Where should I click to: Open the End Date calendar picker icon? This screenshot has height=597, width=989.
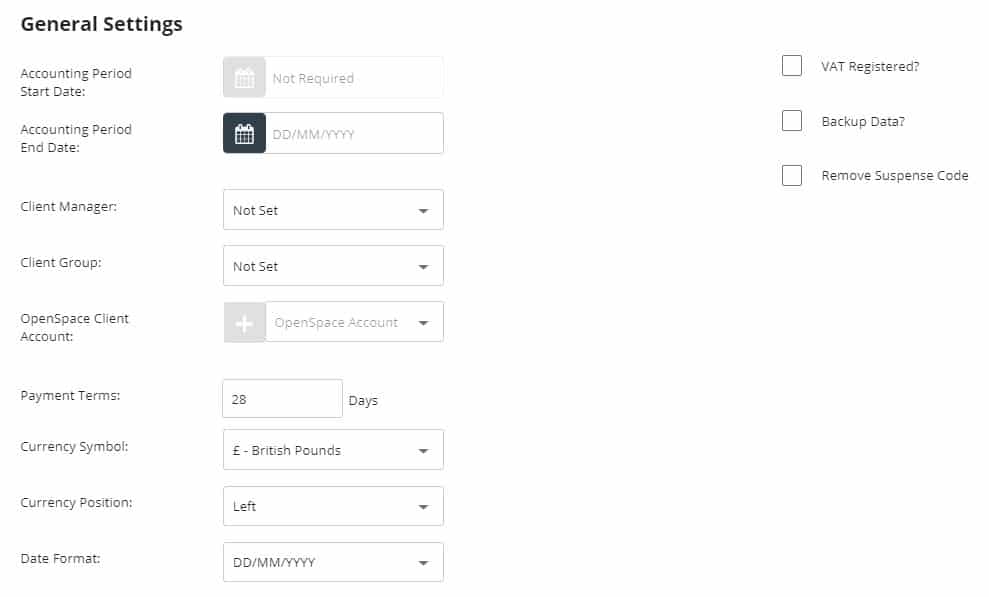pyautogui.click(x=244, y=134)
